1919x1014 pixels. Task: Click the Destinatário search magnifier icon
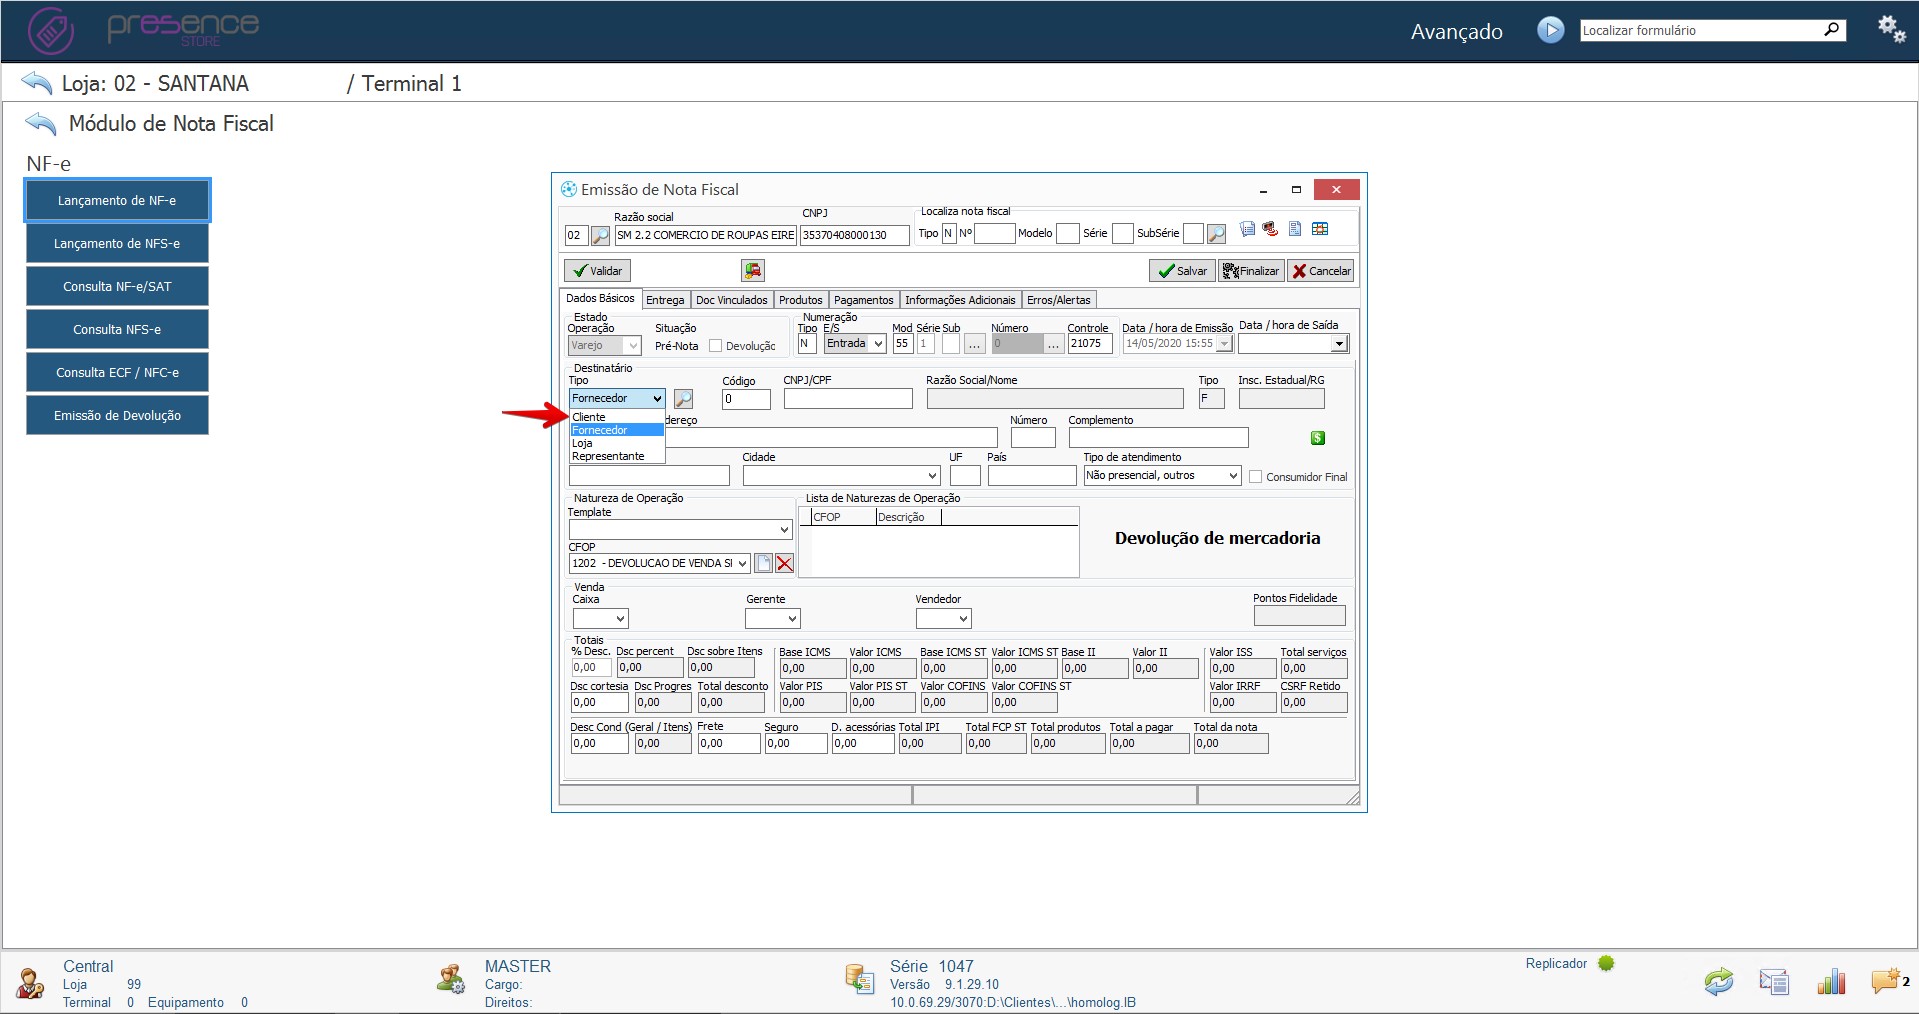(x=683, y=399)
